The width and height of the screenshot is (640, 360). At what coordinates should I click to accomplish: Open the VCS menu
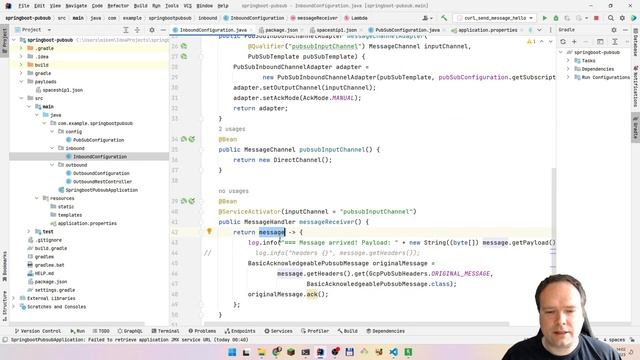(187, 6)
